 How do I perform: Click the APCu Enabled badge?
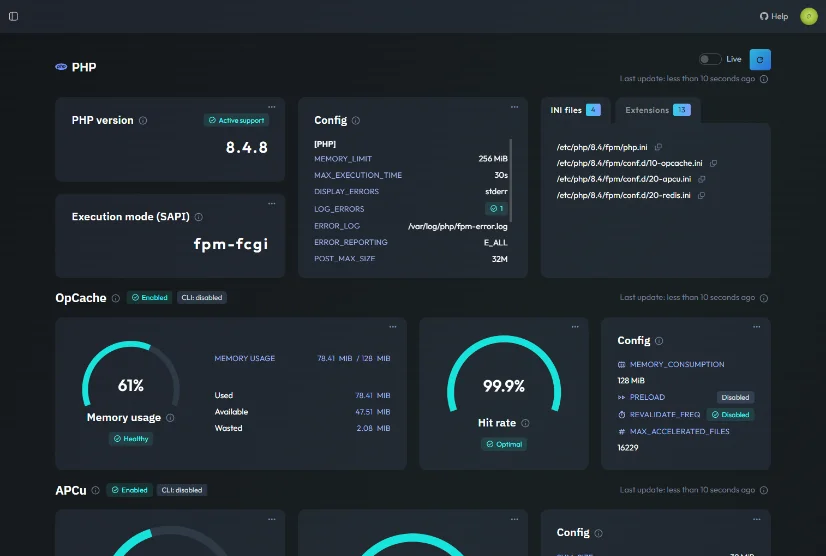point(130,490)
